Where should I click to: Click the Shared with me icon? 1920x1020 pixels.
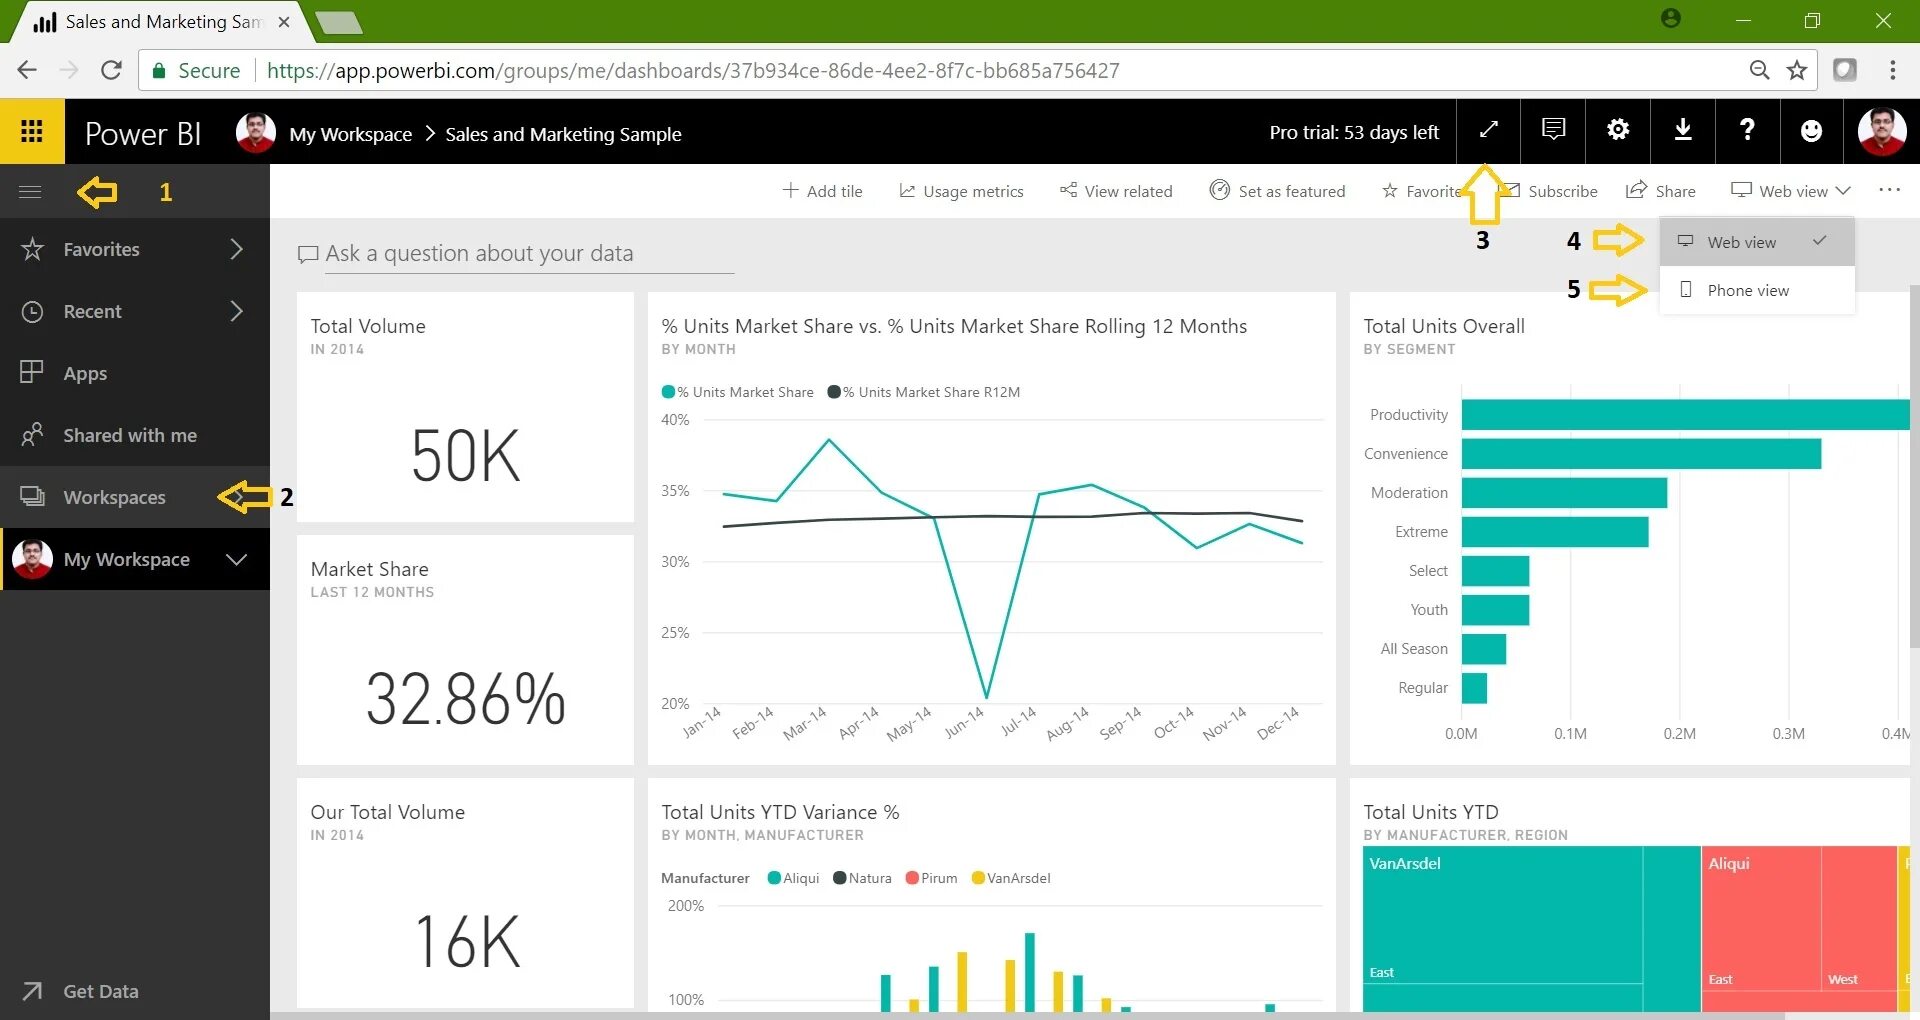[x=32, y=435]
